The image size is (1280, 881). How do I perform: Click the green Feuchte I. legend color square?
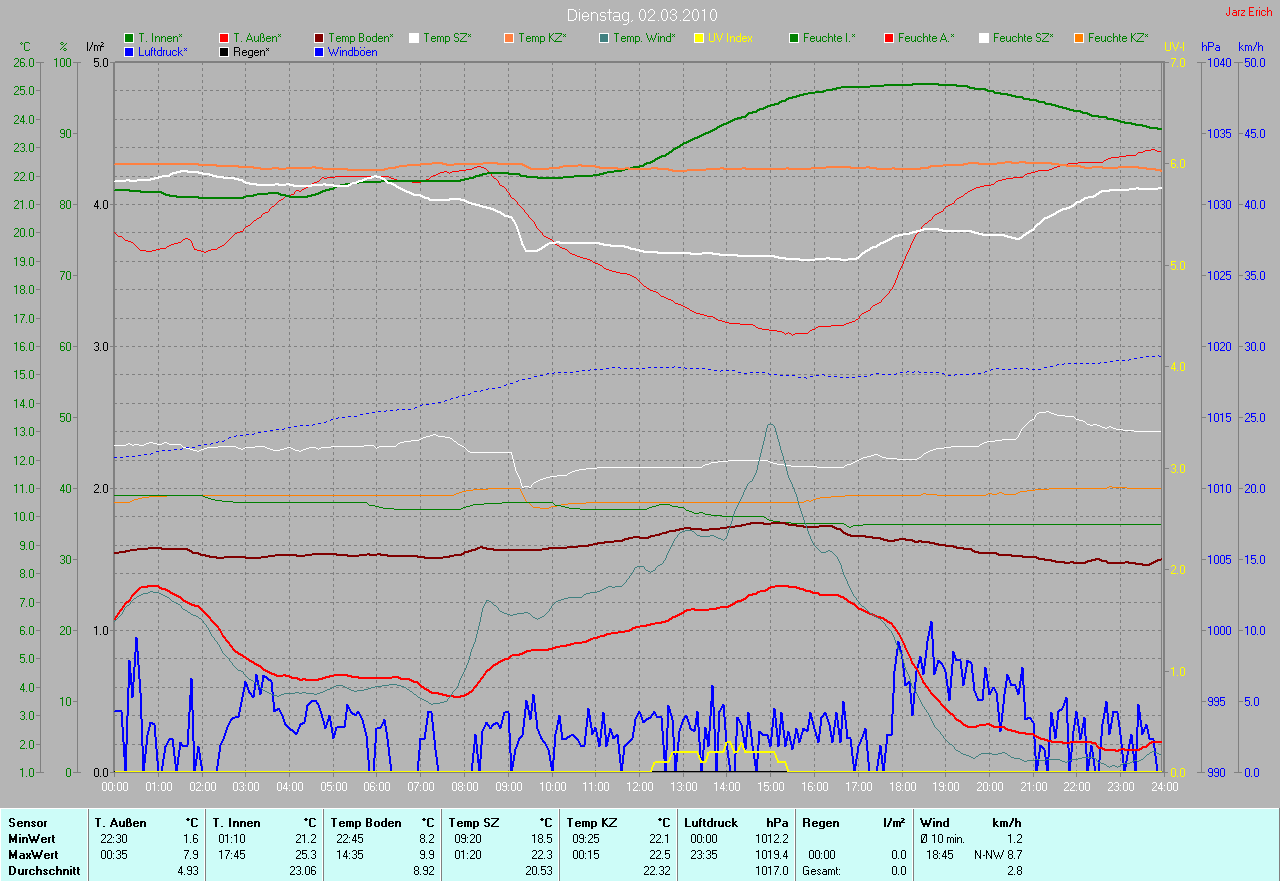794,38
